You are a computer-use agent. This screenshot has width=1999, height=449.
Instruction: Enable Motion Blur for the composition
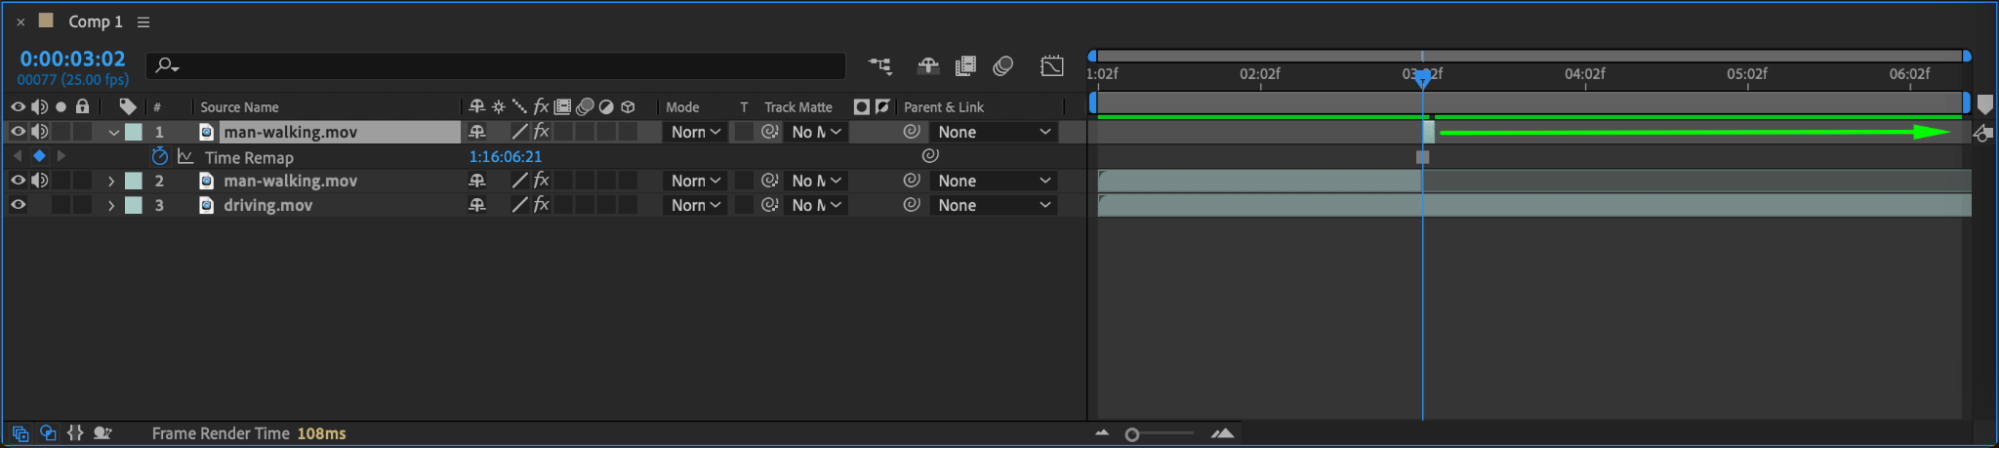[1003, 66]
